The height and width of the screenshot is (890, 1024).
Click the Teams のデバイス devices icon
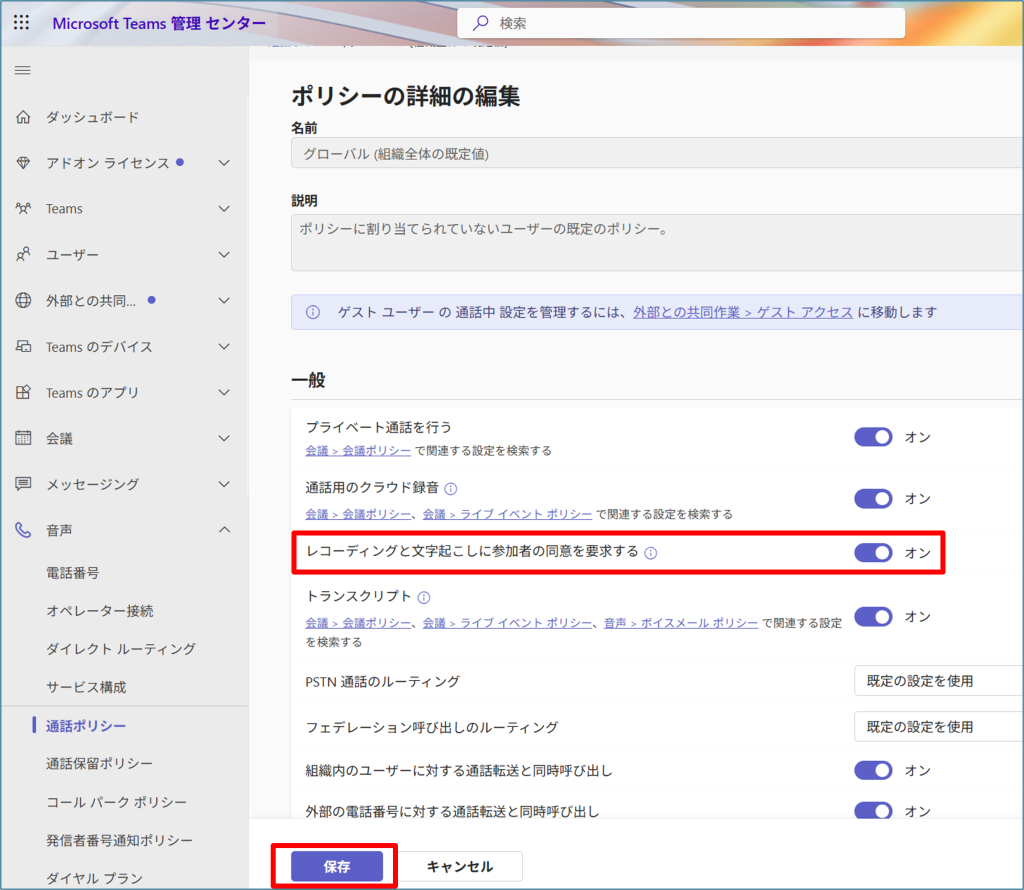[x=23, y=347]
